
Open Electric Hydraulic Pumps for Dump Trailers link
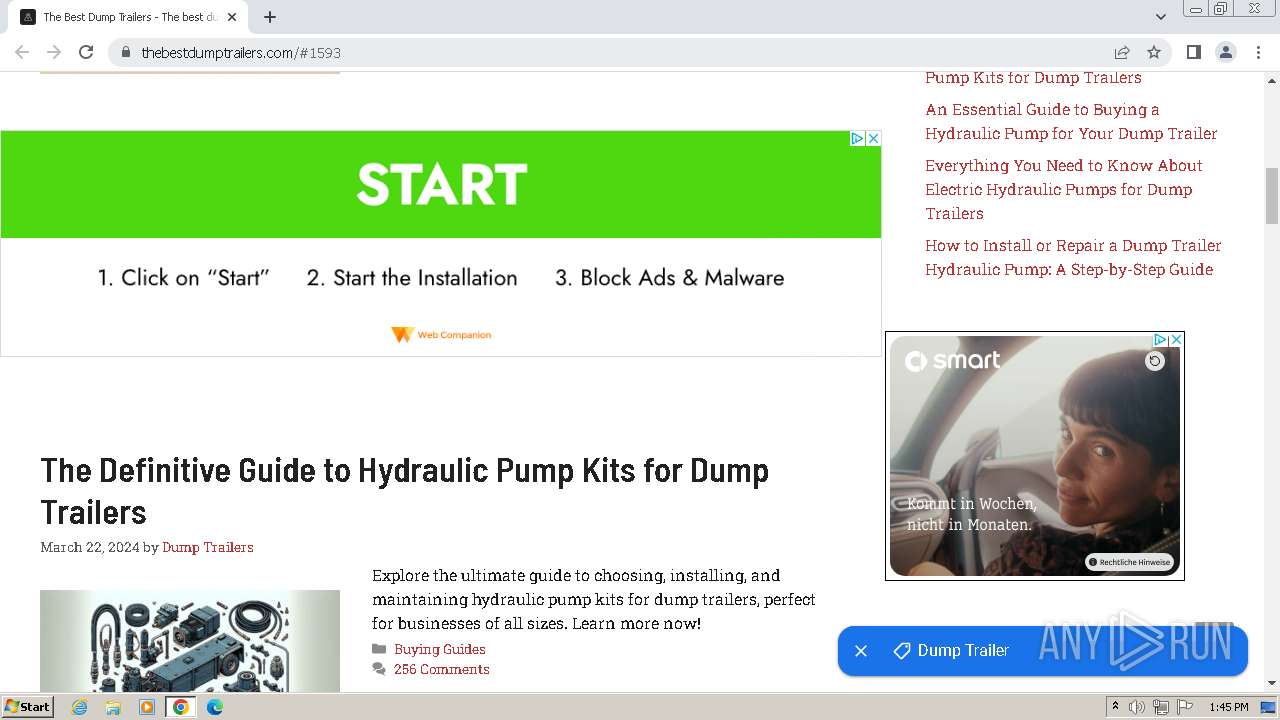(1064, 190)
